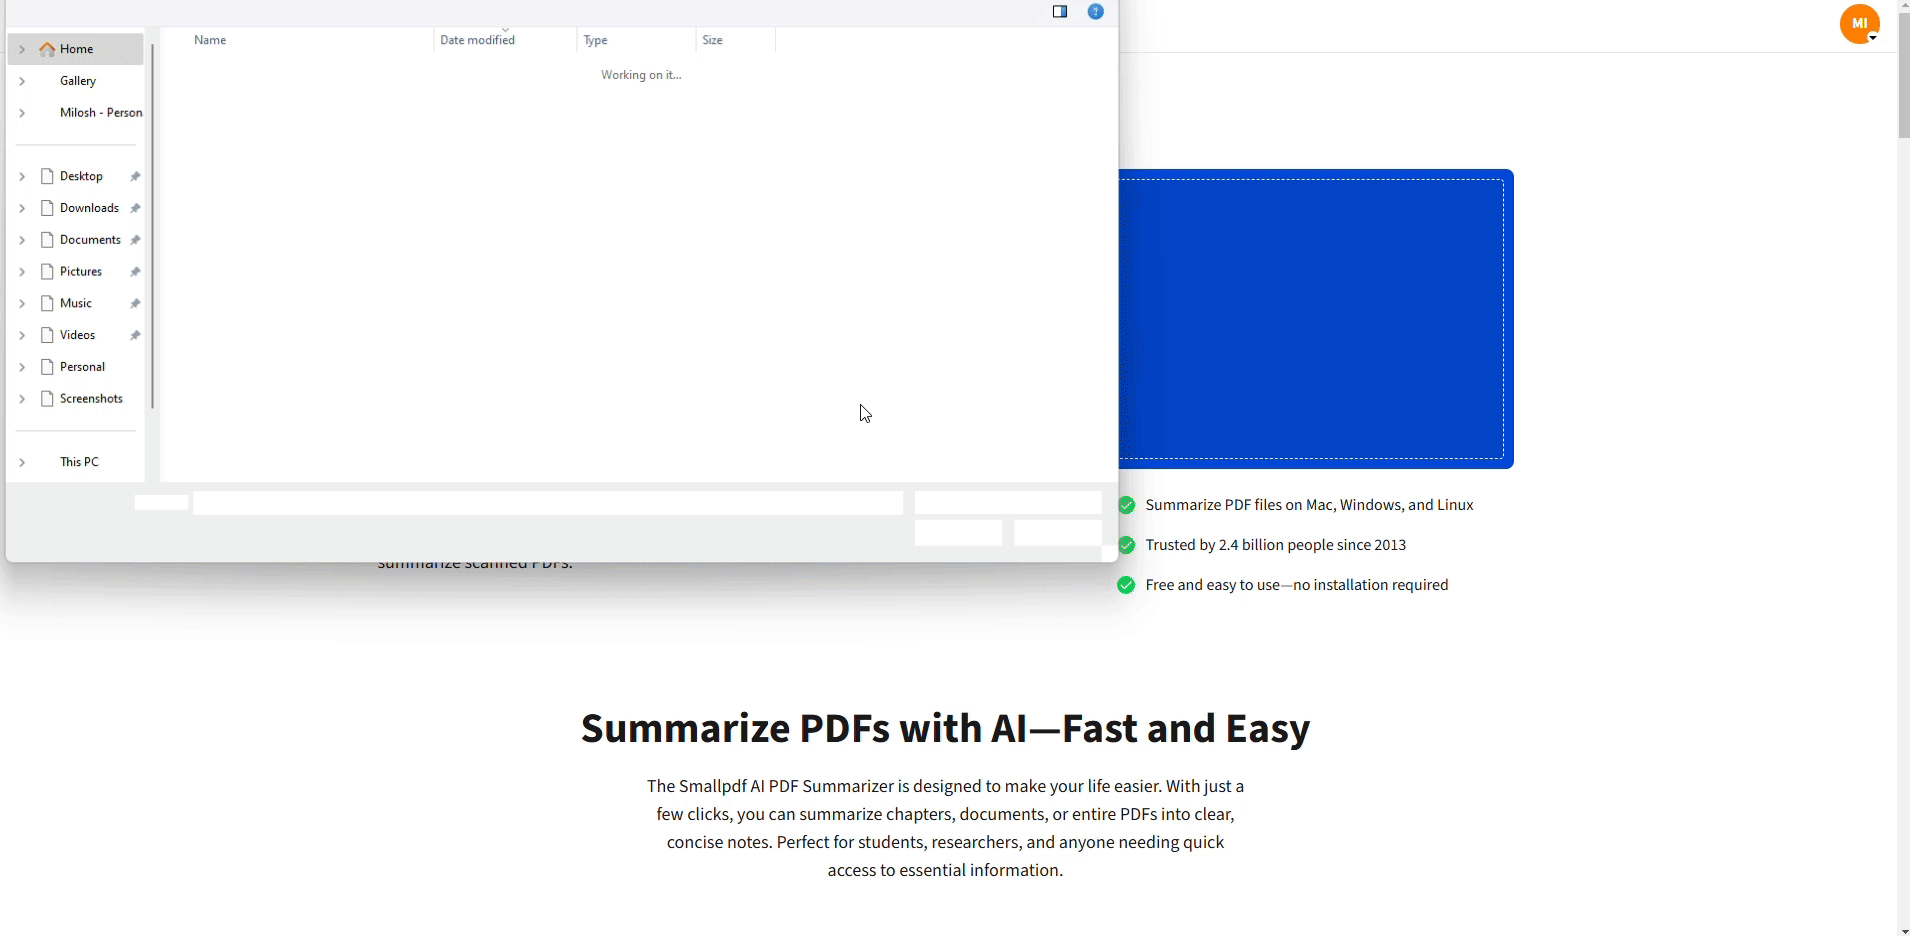
Task: Expand the Personal folder chevron
Action: click(22, 366)
